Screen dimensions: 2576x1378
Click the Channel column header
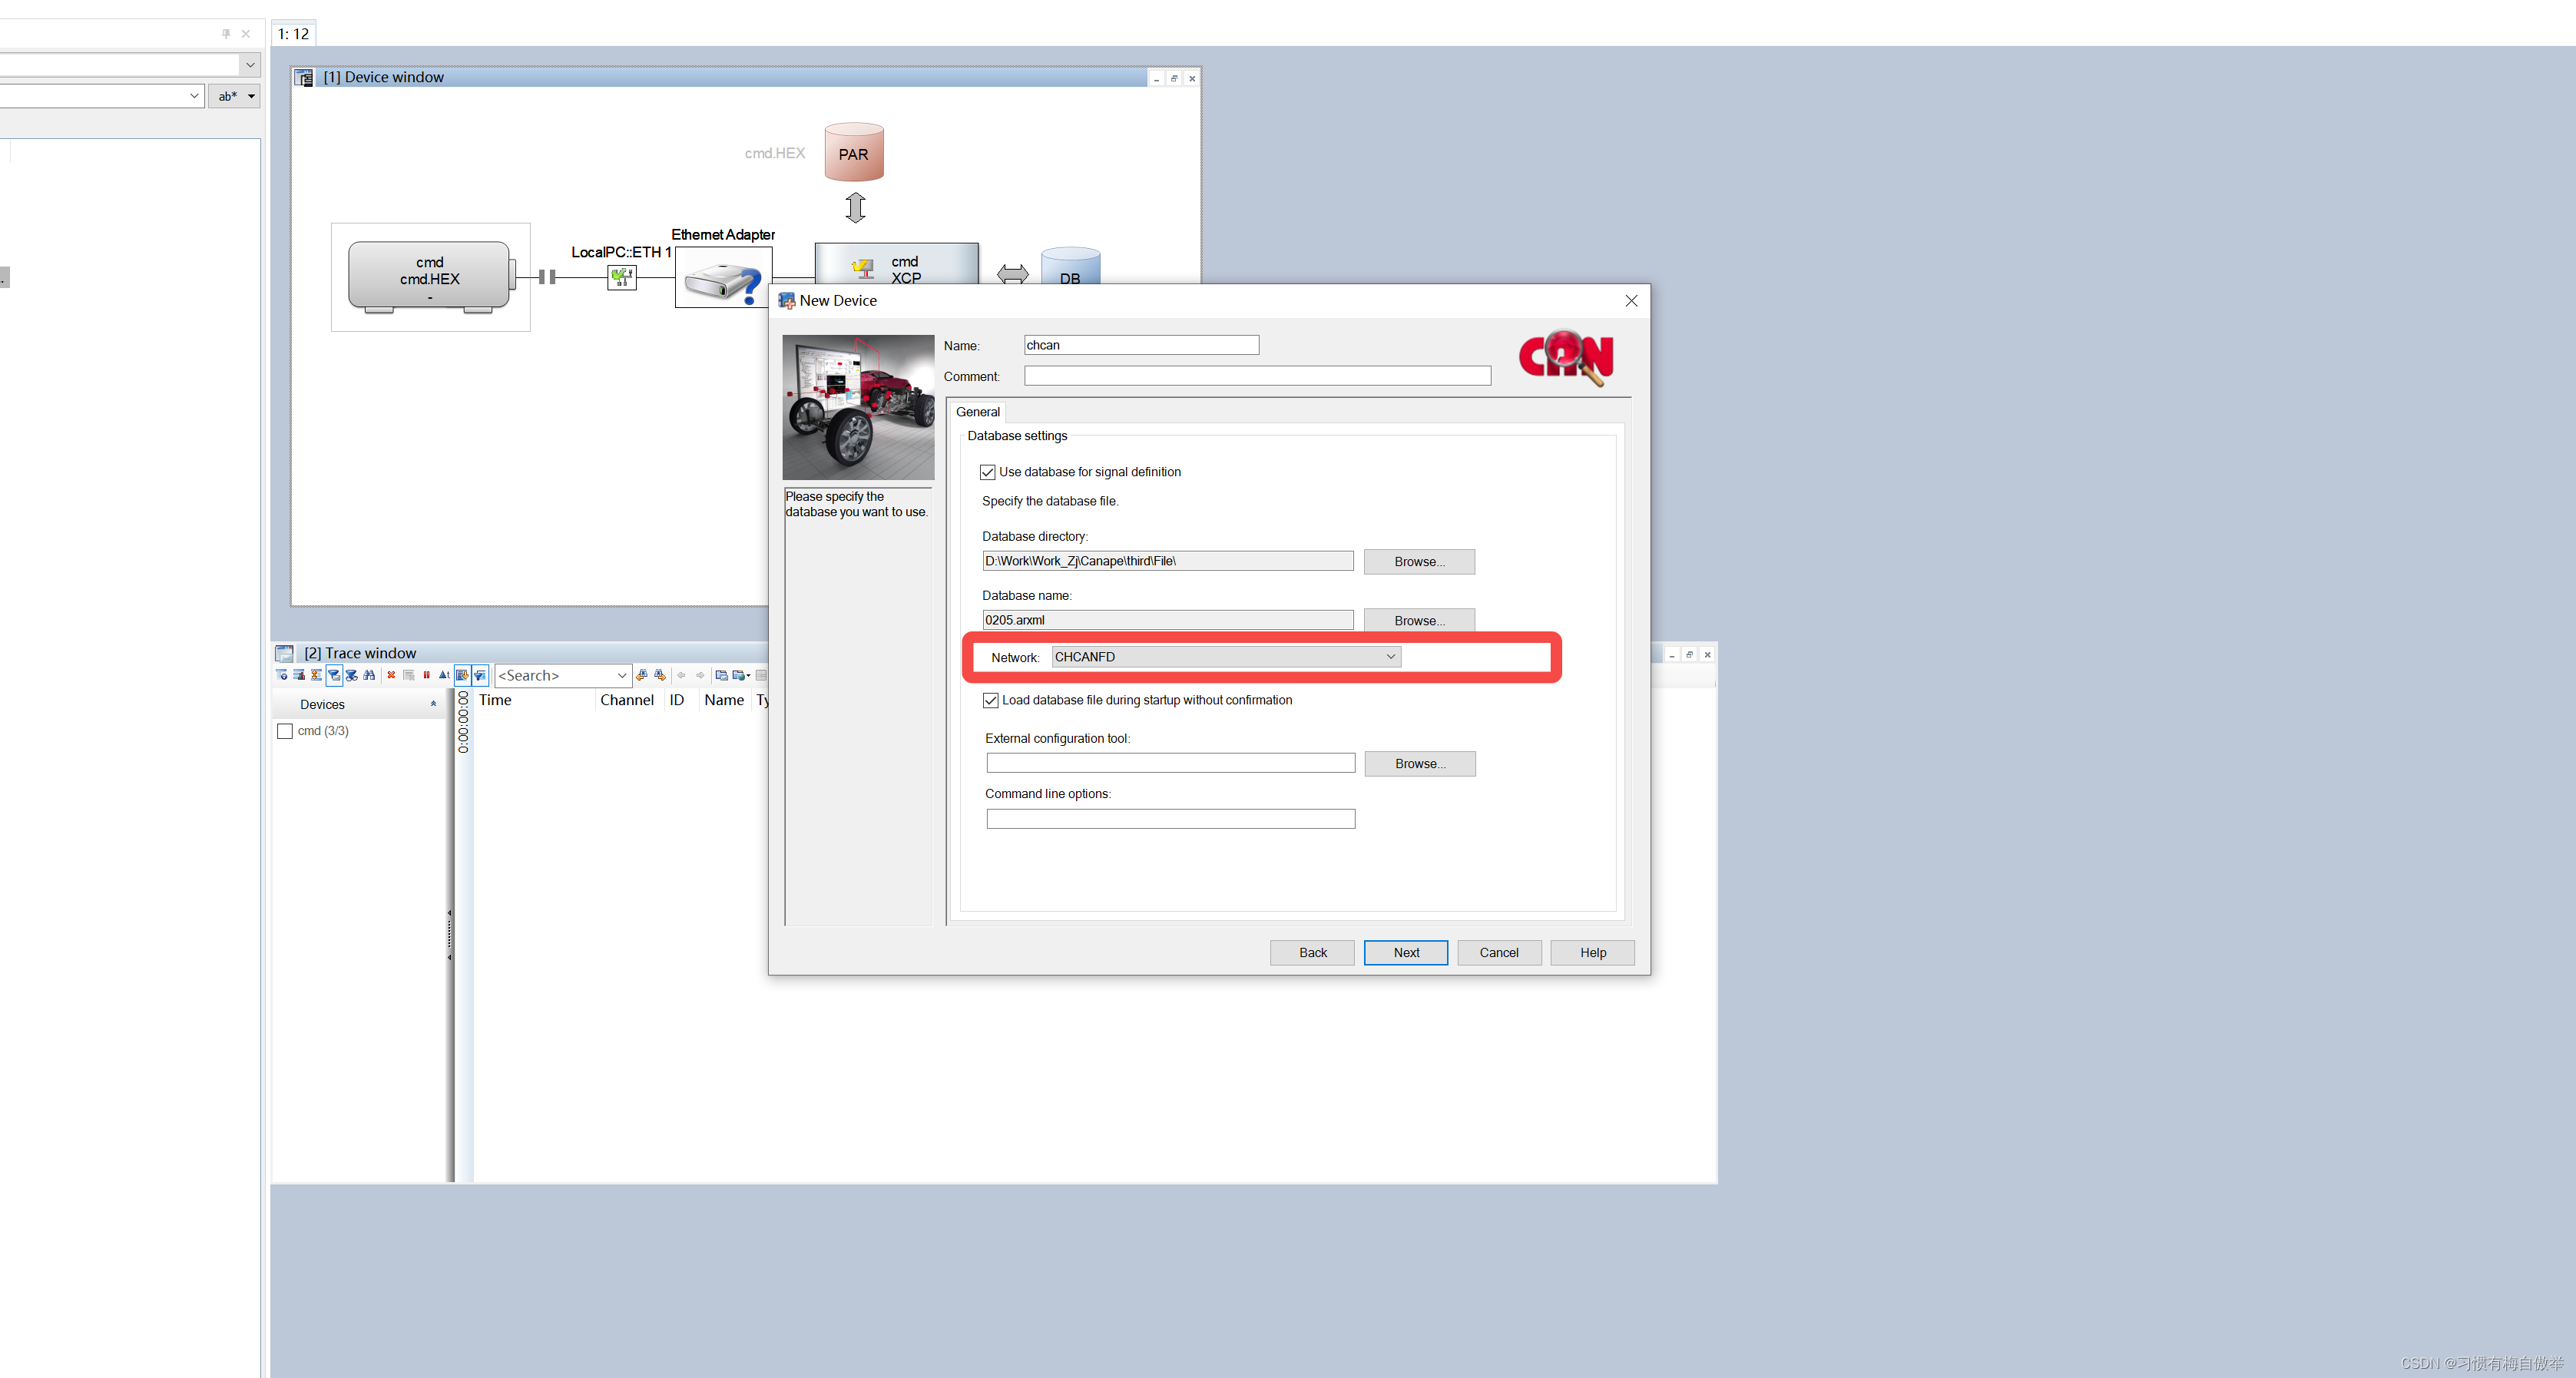click(x=626, y=700)
